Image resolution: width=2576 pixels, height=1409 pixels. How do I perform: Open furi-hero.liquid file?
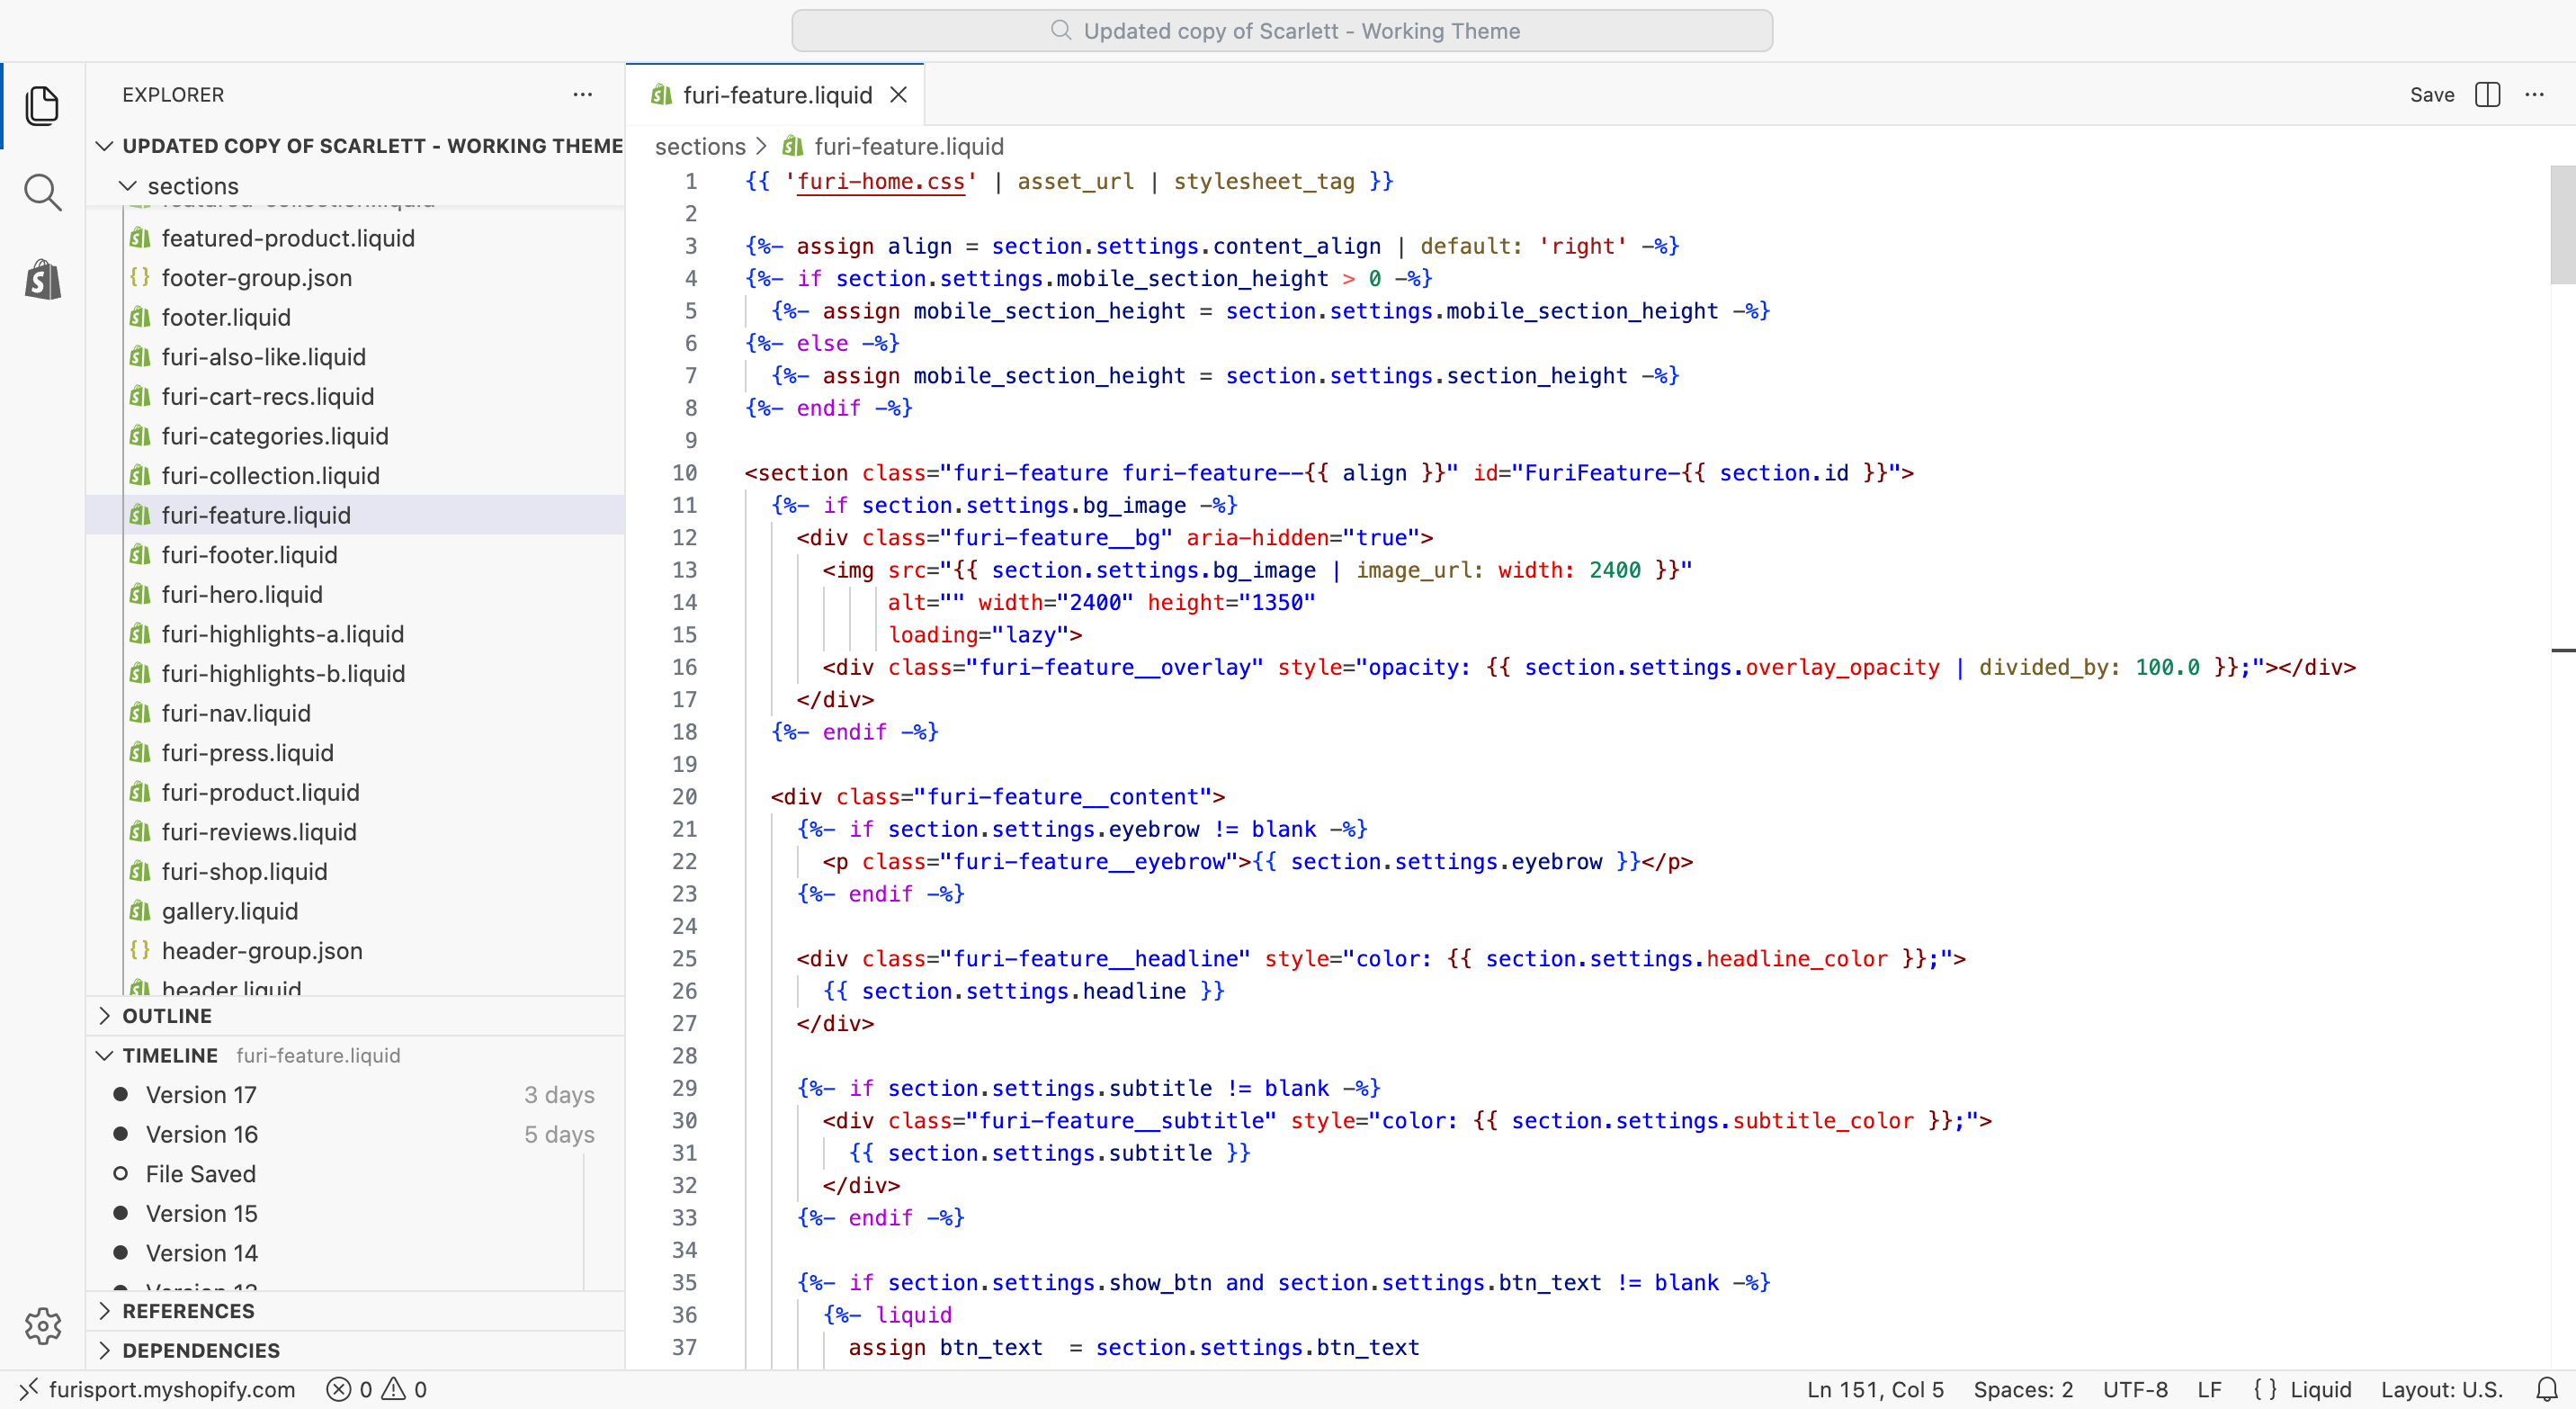point(356,594)
